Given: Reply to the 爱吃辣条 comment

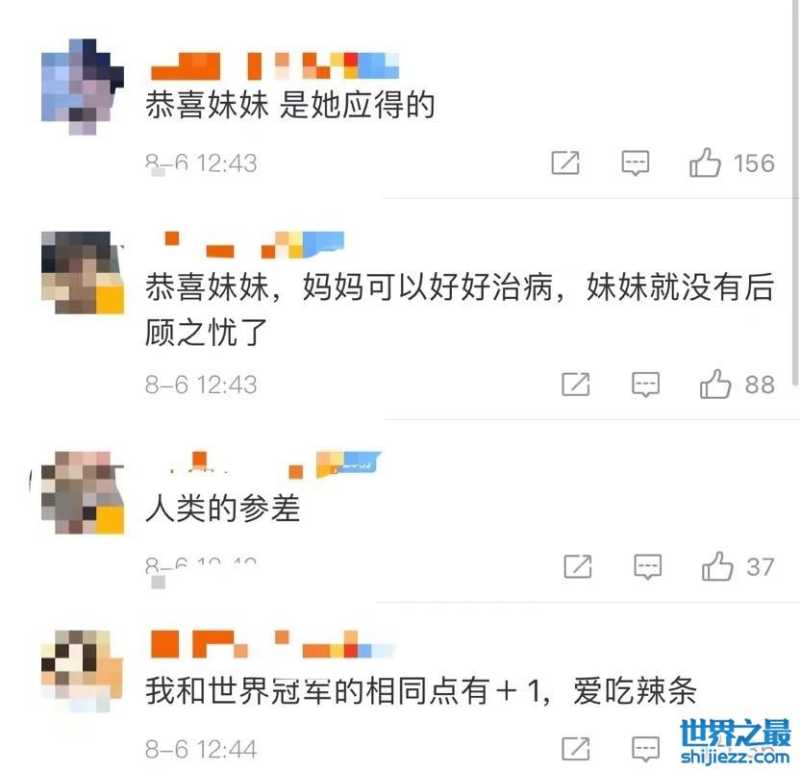Looking at the screenshot, I should tap(645, 749).
